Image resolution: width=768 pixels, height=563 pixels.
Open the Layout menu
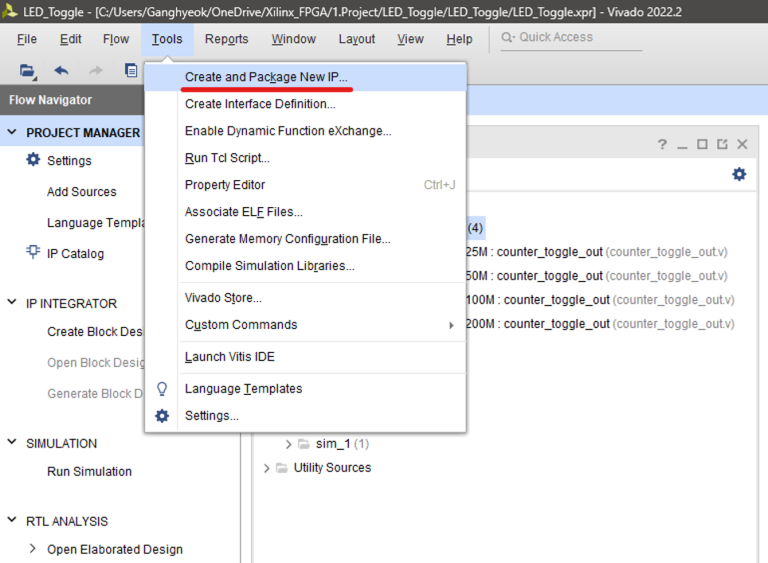(357, 39)
